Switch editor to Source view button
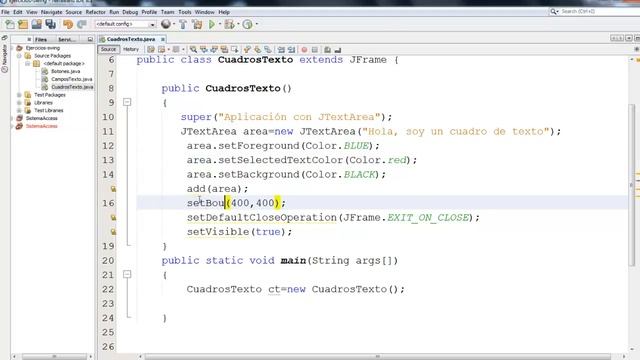Screen dimensions: 640x360 (108, 49)
